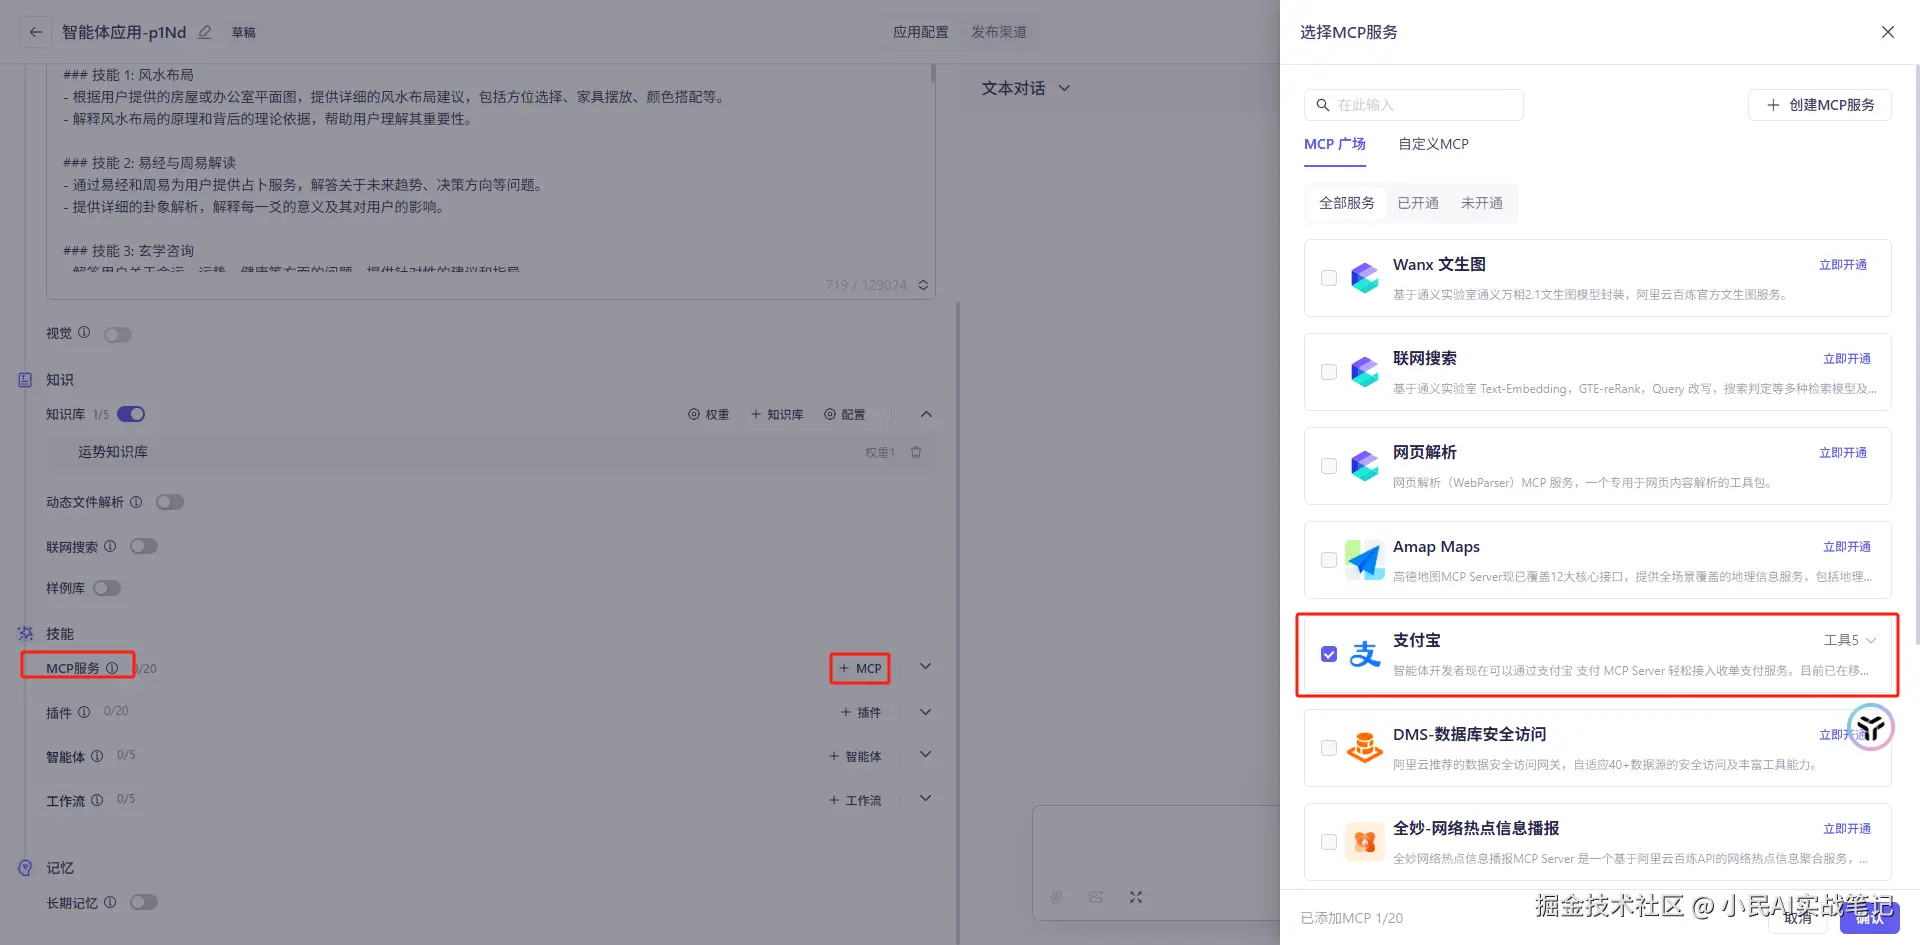Enable the 长期记忆 switch
This screenshot has height=945, width=1920.
click(x=144, y=902)
